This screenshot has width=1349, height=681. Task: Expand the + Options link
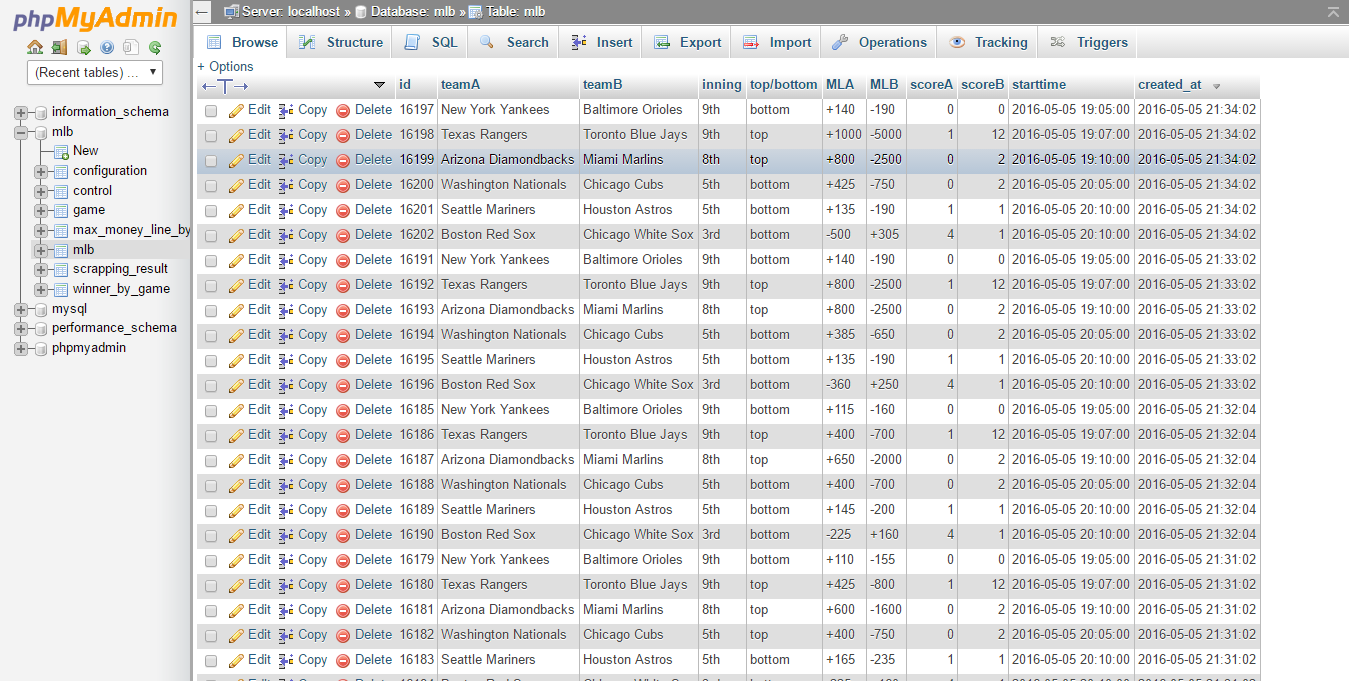pos(225,66)
